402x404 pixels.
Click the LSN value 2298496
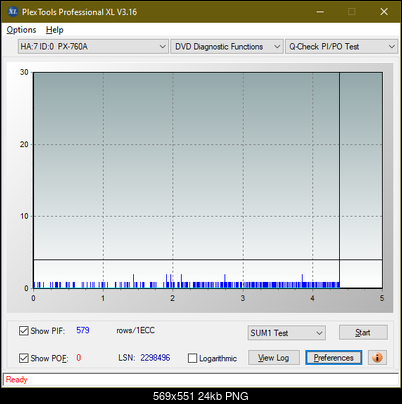155,358
